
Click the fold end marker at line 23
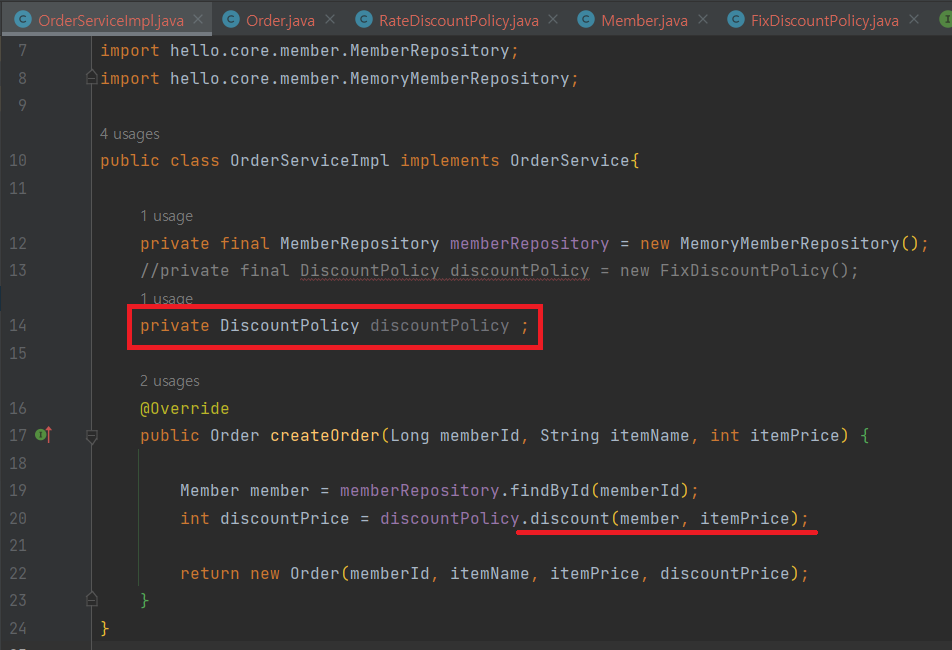92,600
